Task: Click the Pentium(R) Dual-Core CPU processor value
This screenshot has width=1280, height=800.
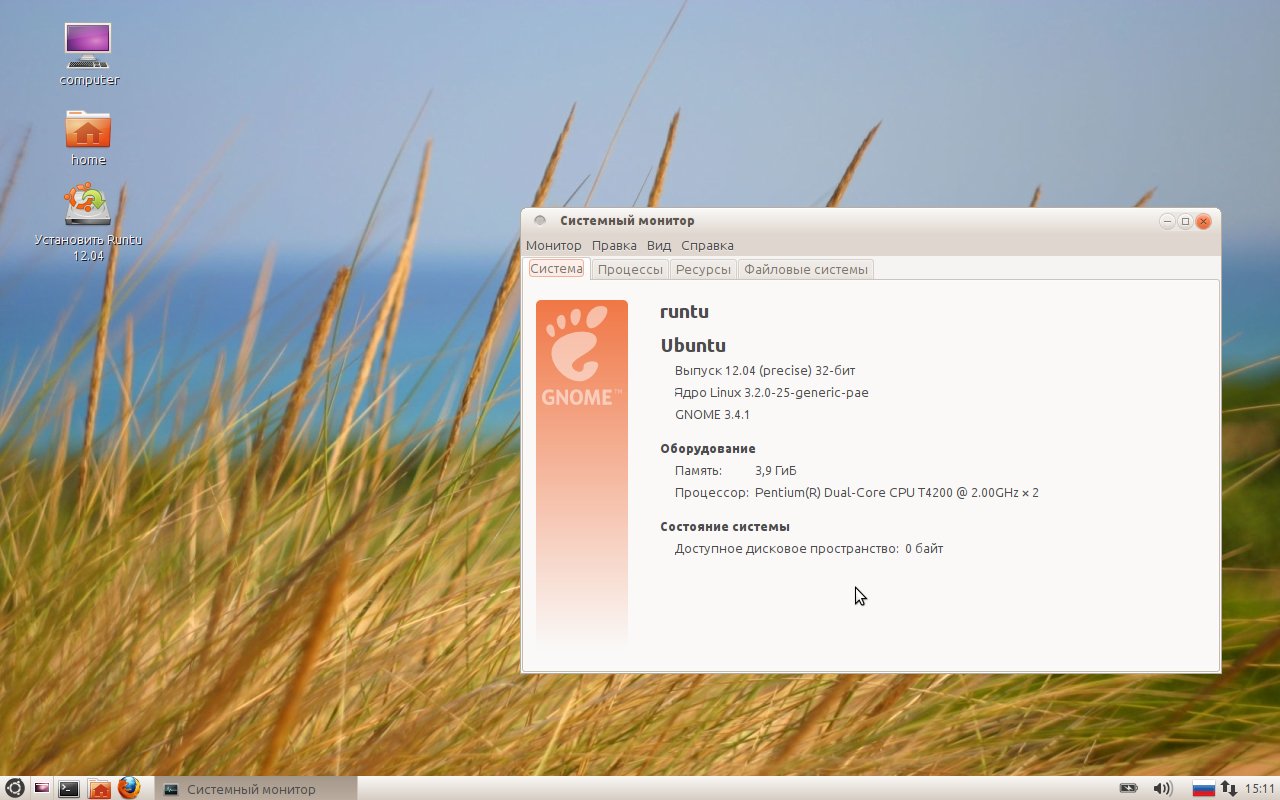Action: pos(896,493)
